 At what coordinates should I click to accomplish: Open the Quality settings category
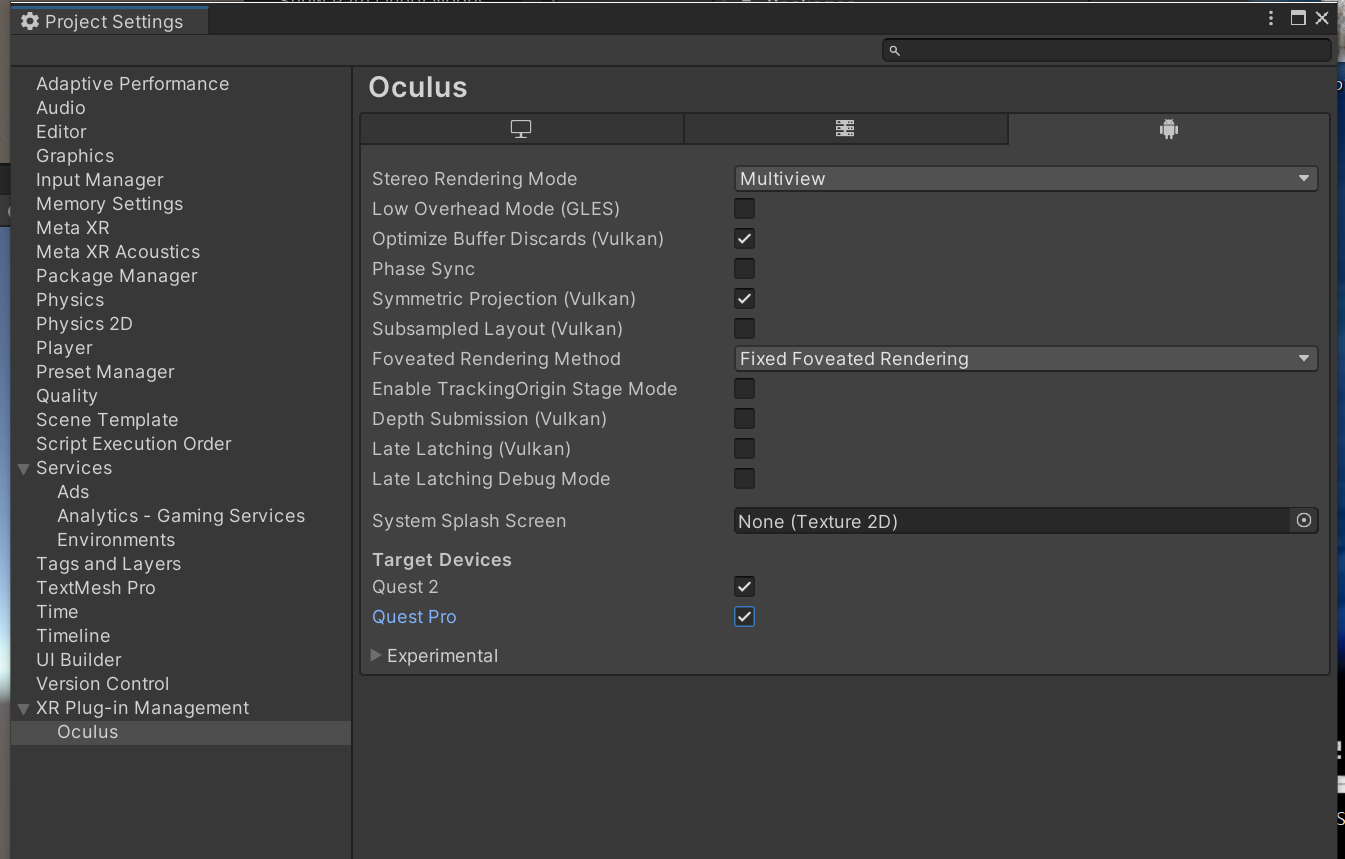tap(66, 396)
